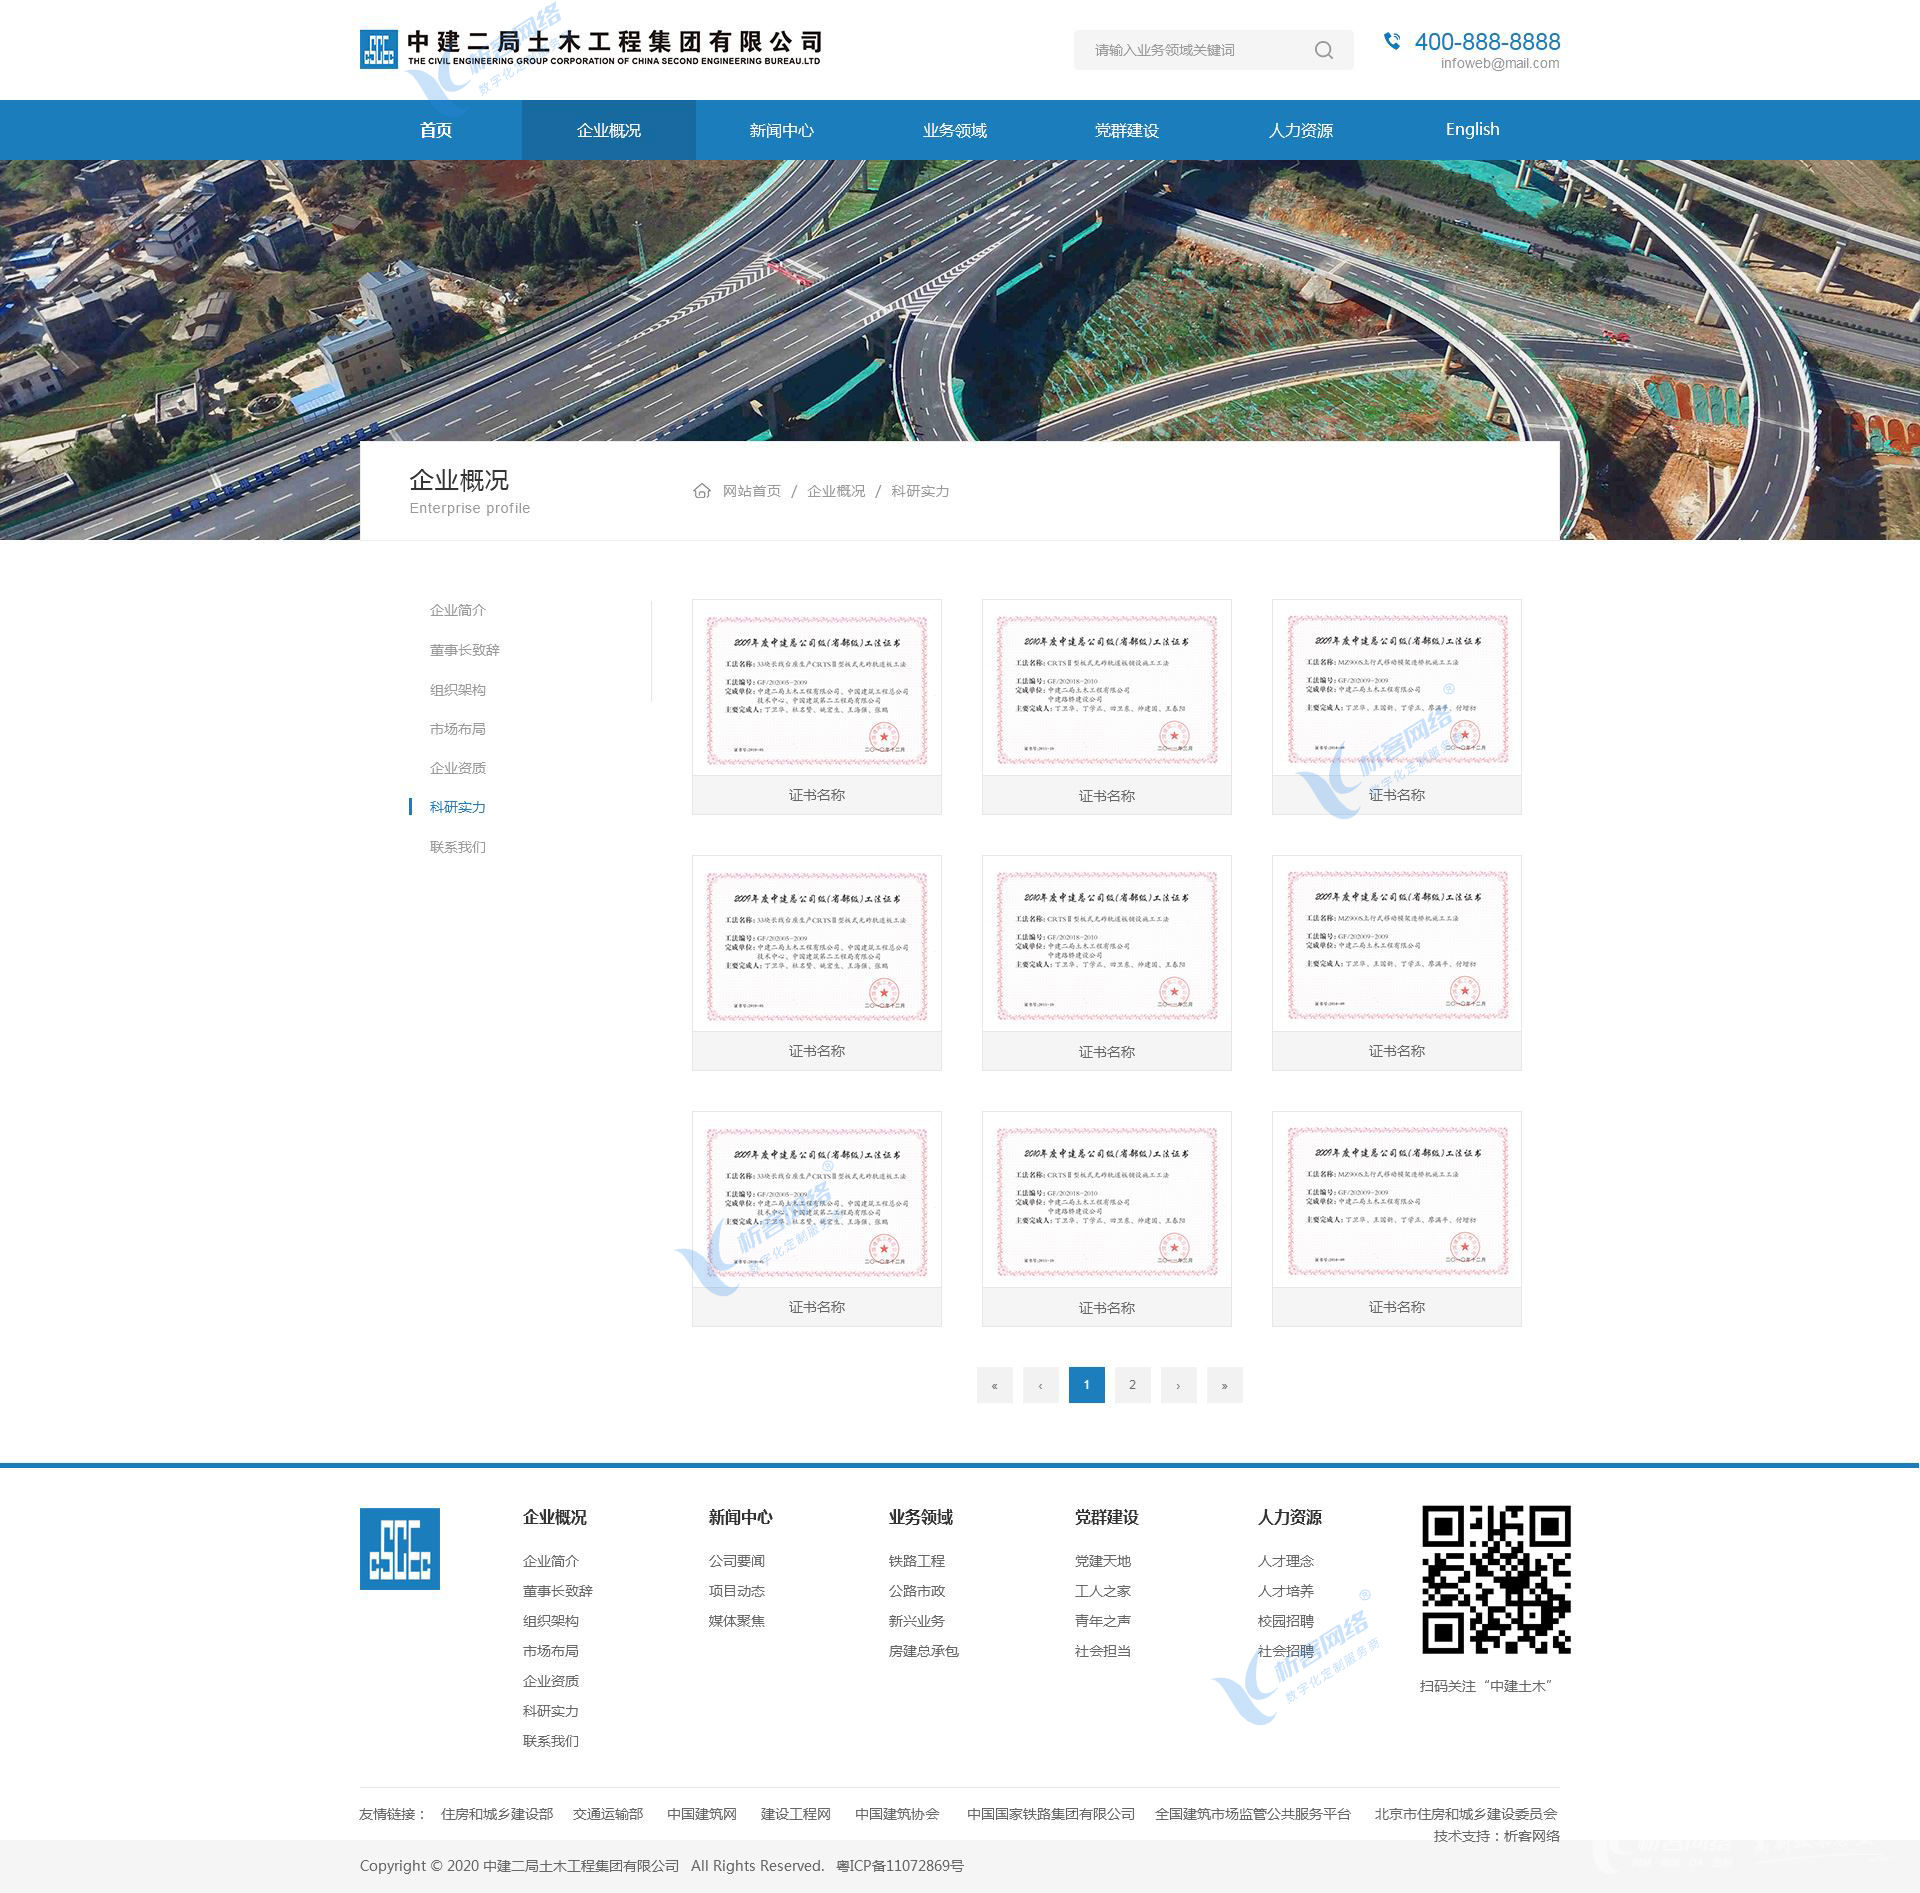Click the blue CSCEC logo in footer

coord(399,1548)
